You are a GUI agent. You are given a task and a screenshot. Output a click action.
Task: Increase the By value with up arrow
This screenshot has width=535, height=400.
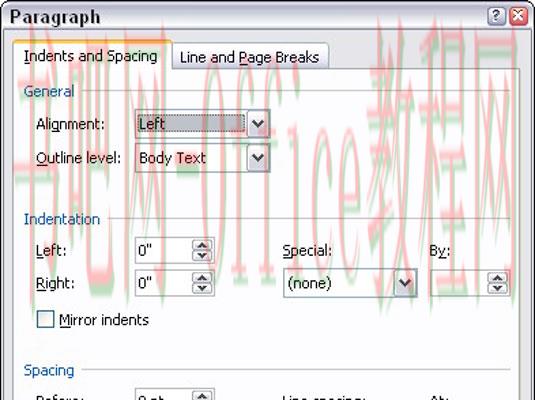pos(497,278)
